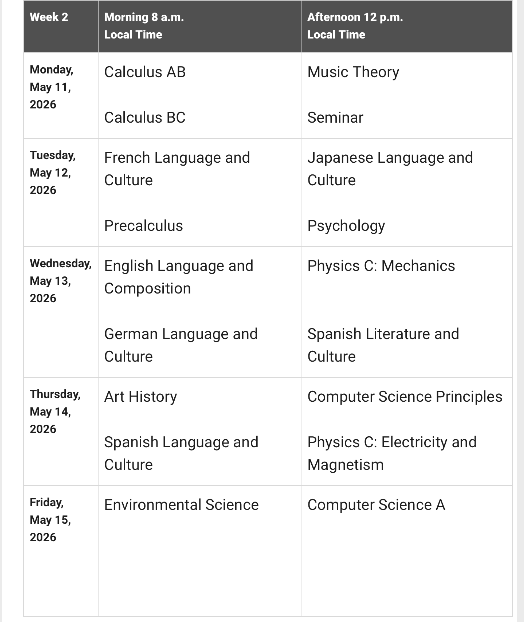
Task: Click the Seminar exam entry
Action: point(335,118)
